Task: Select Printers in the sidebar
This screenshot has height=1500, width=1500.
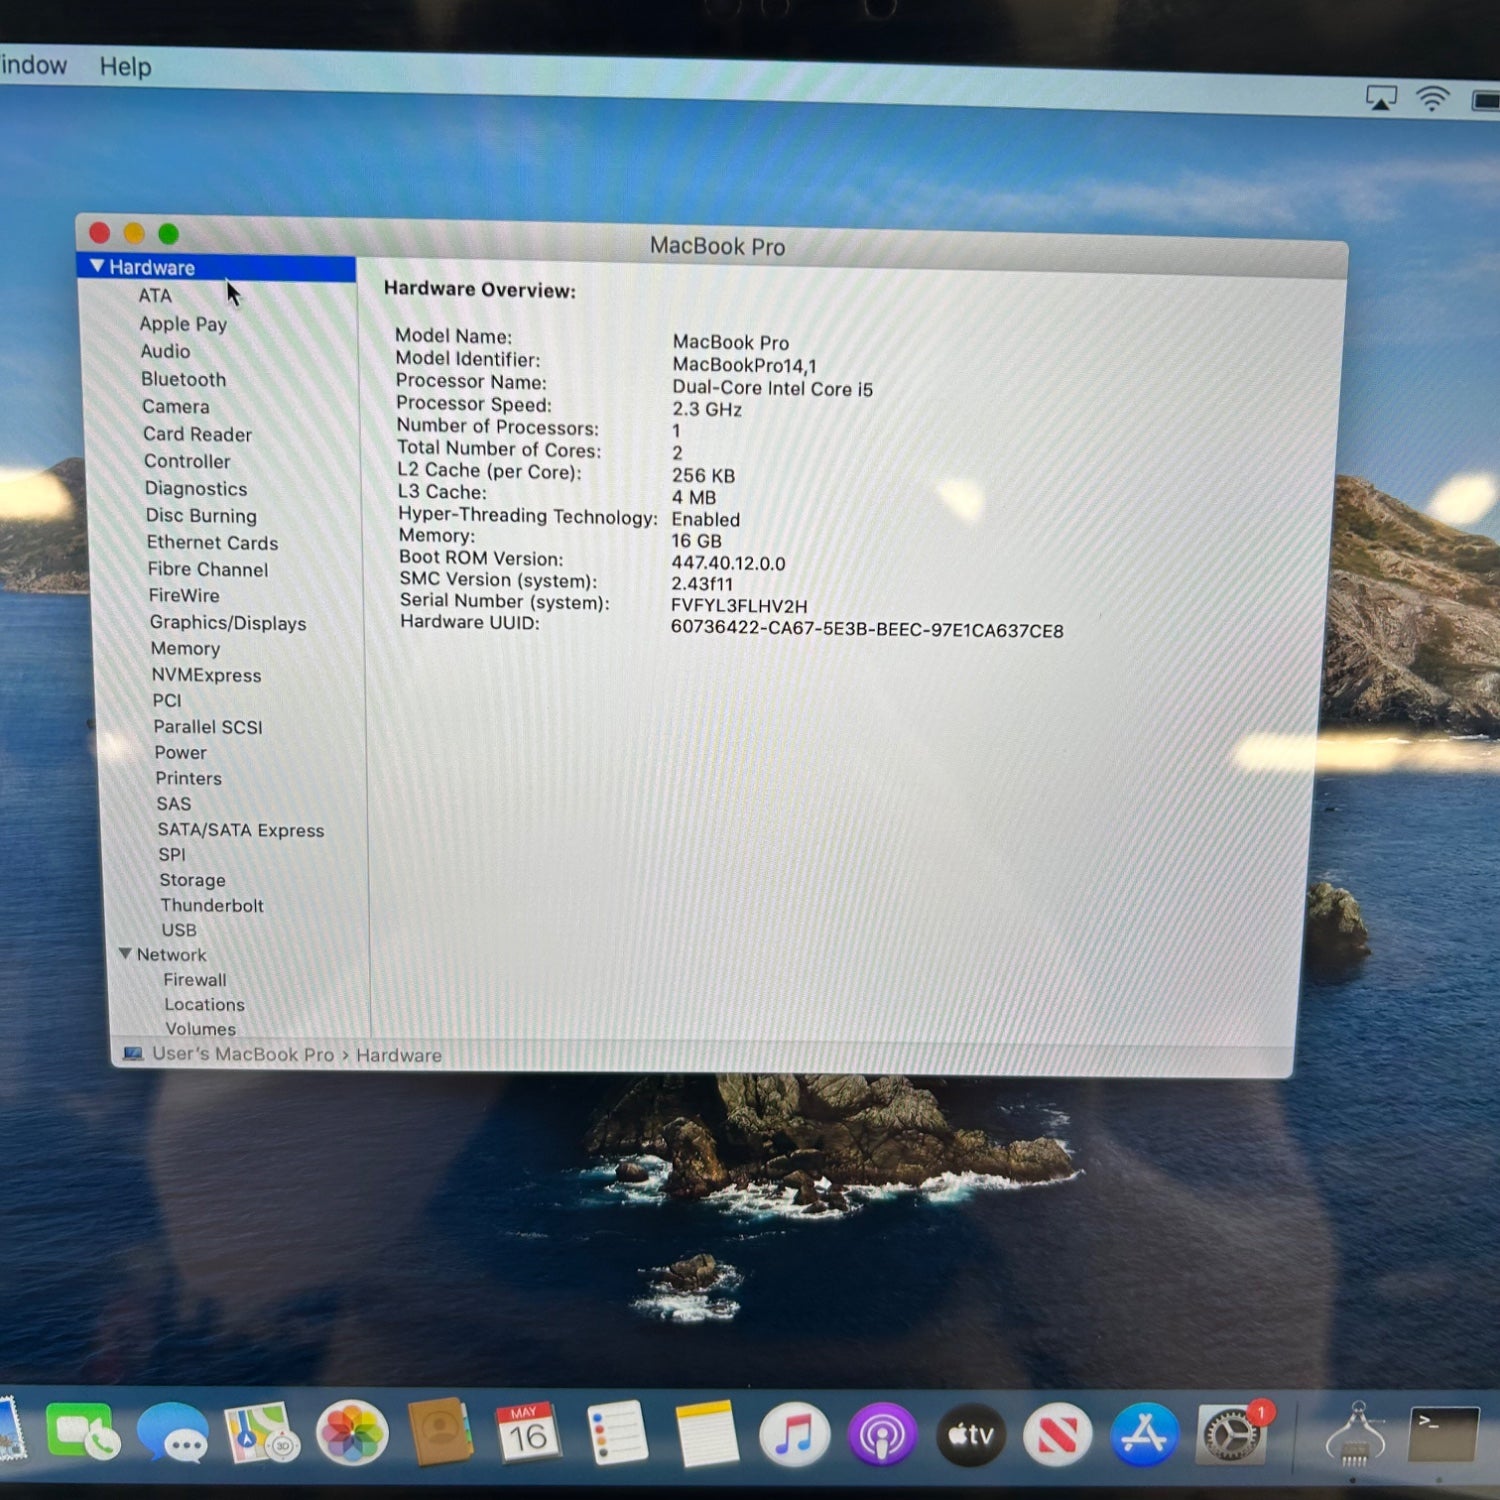Action: pyautogui.click(x=188, y=778)
